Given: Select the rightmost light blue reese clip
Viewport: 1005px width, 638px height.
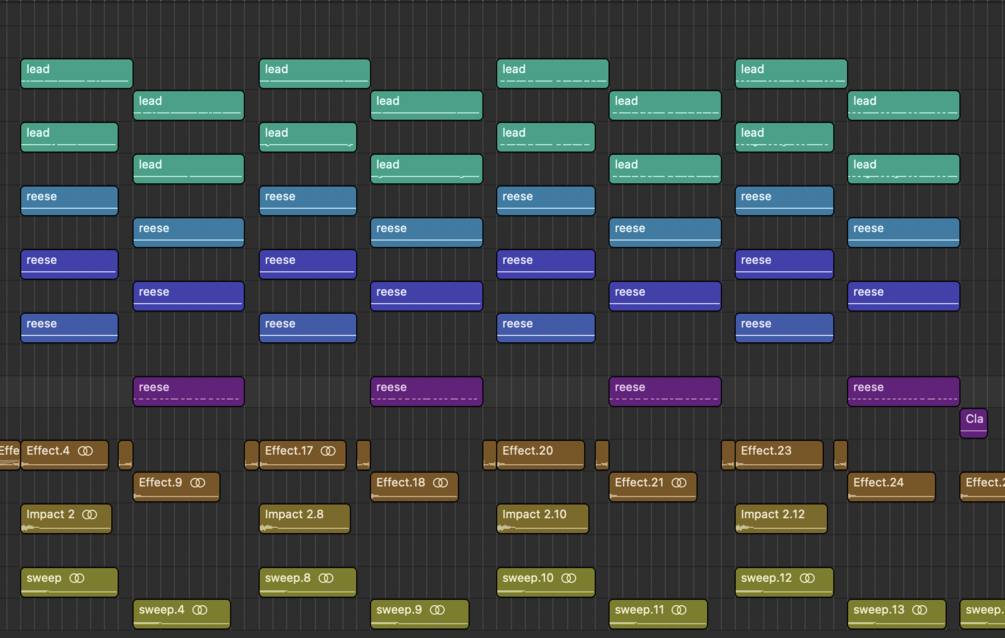Looking at the screenshot, I should click(903, 232).
